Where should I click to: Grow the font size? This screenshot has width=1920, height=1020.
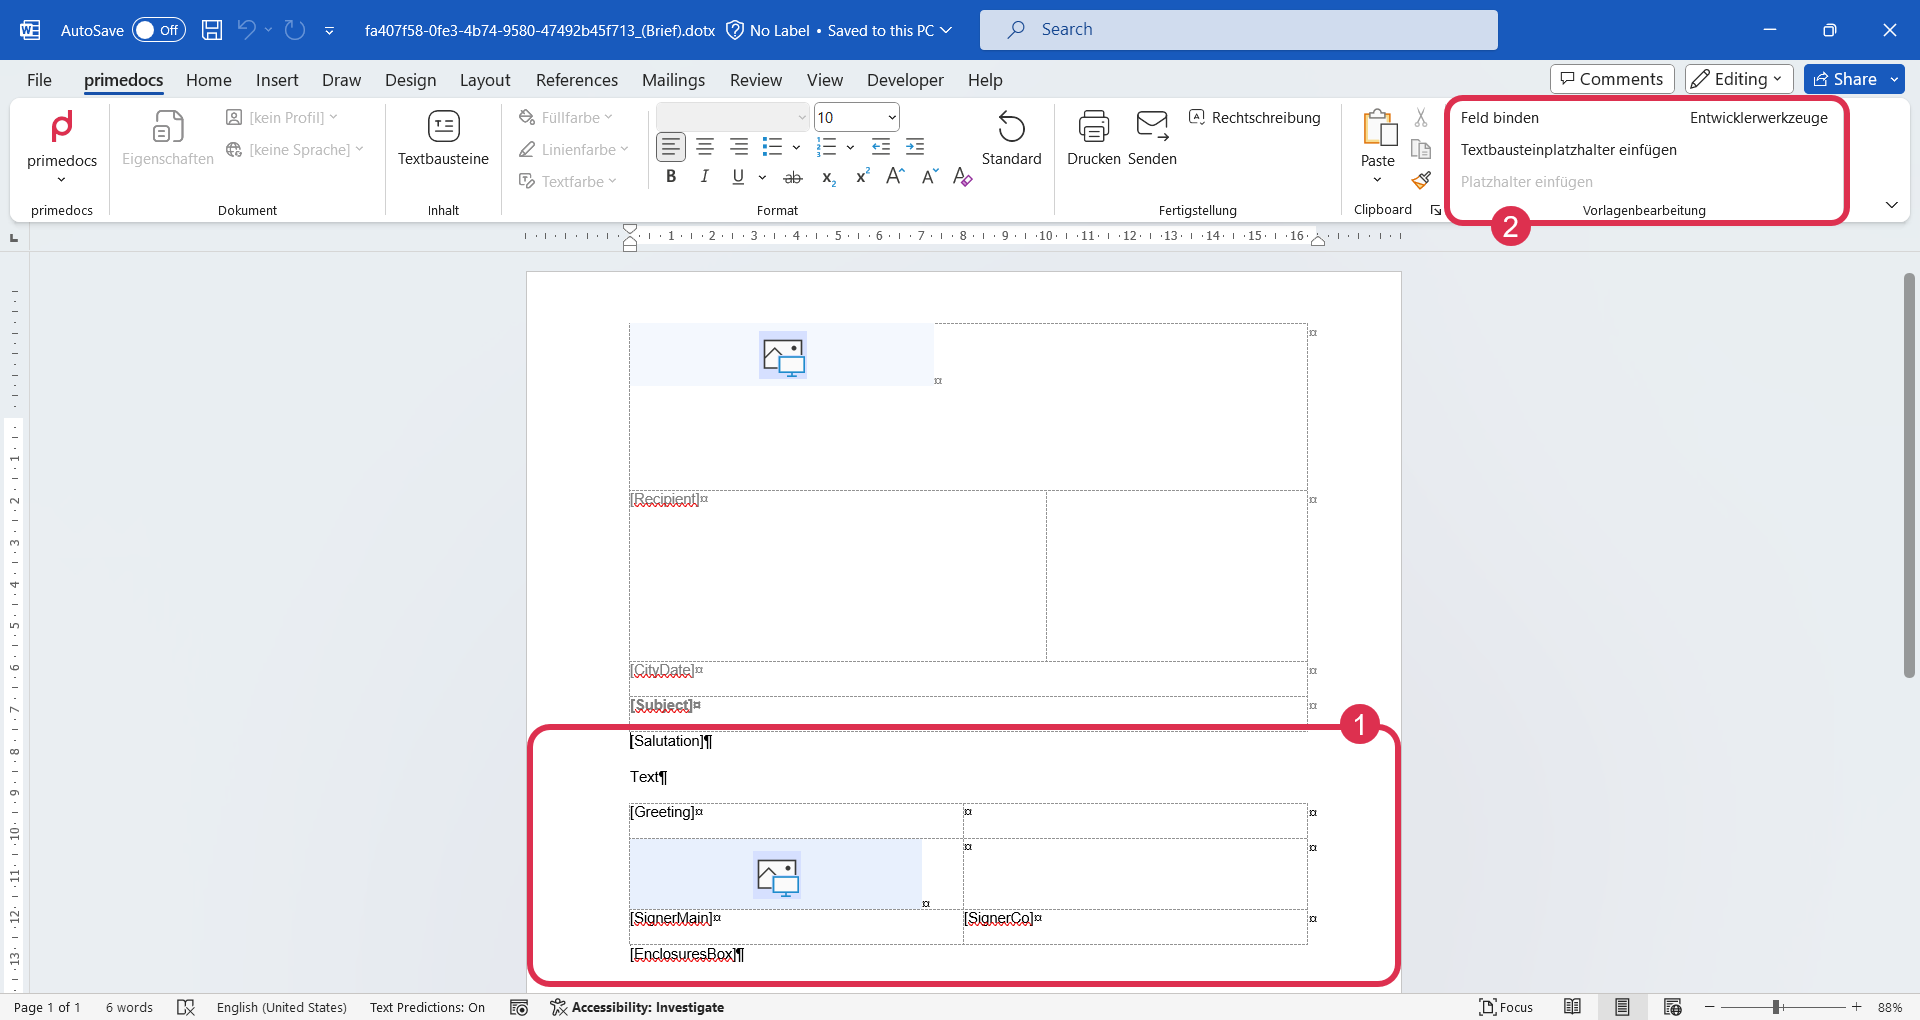(896, 177)
